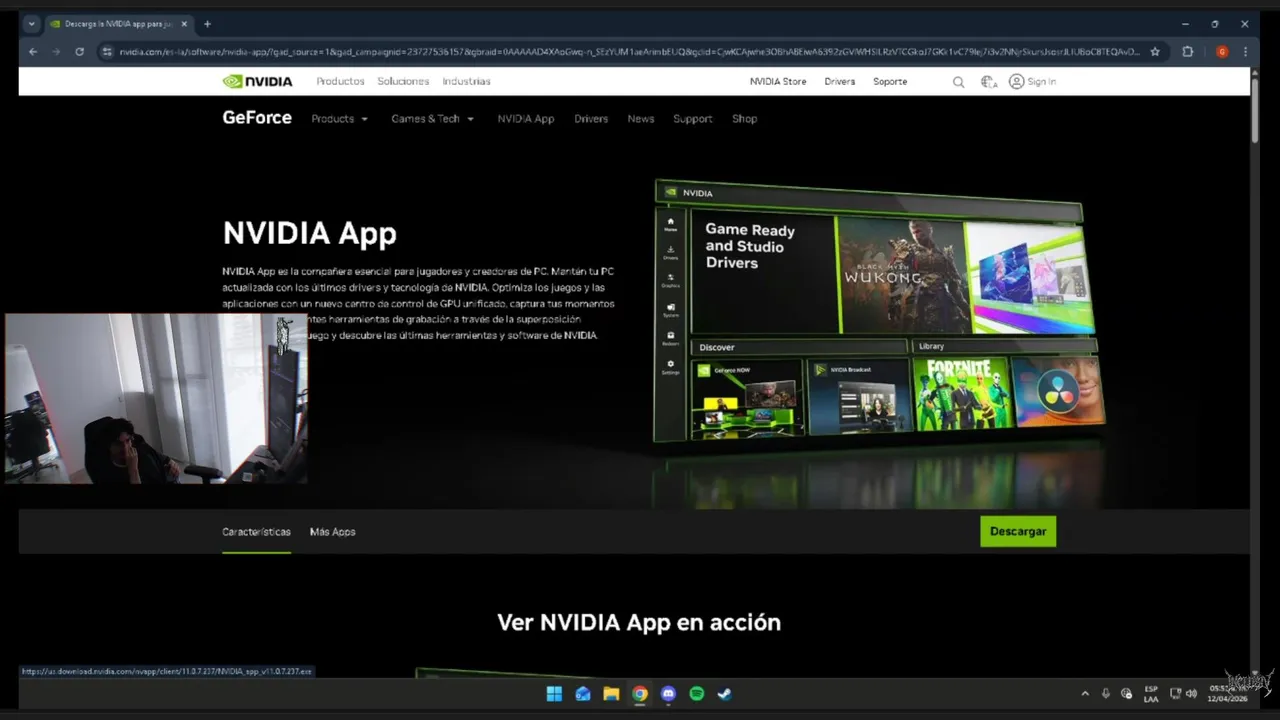The height and width of the screenshot is (720, 1280).
Task: Open the Productos top menu
Action: point(341,82)
